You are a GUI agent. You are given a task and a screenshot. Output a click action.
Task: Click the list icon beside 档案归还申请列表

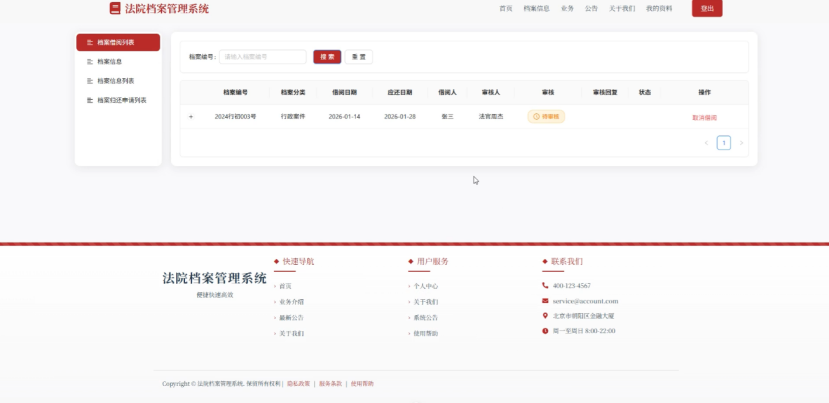click(90, 100)
